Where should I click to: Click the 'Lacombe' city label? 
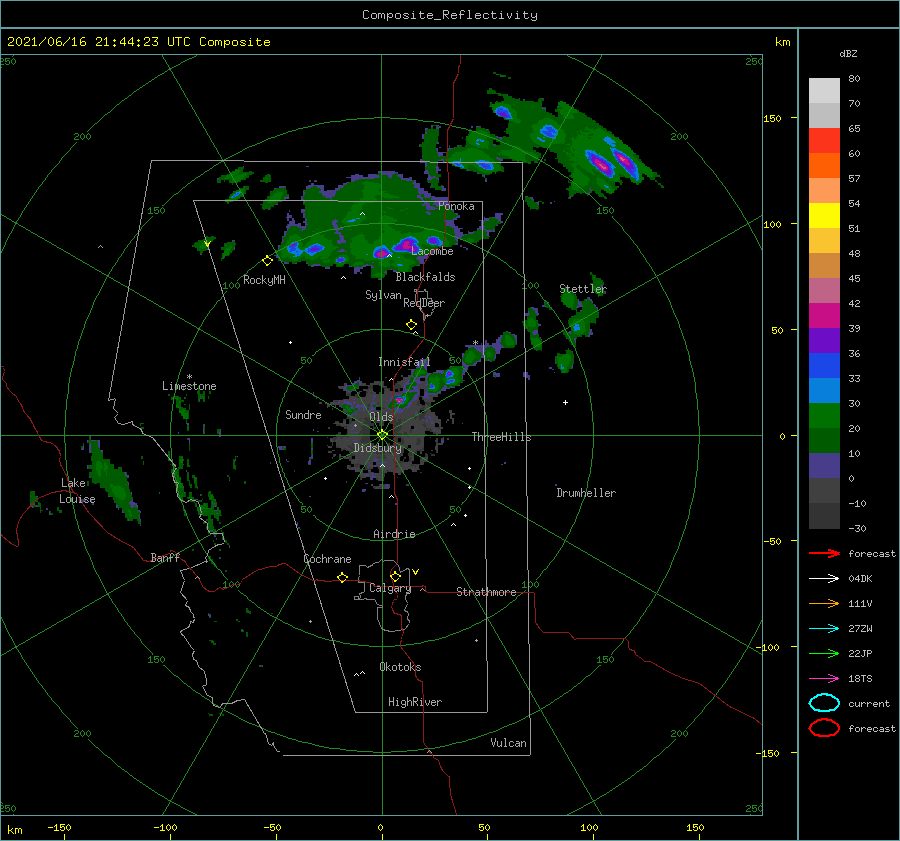pos(432,251)
